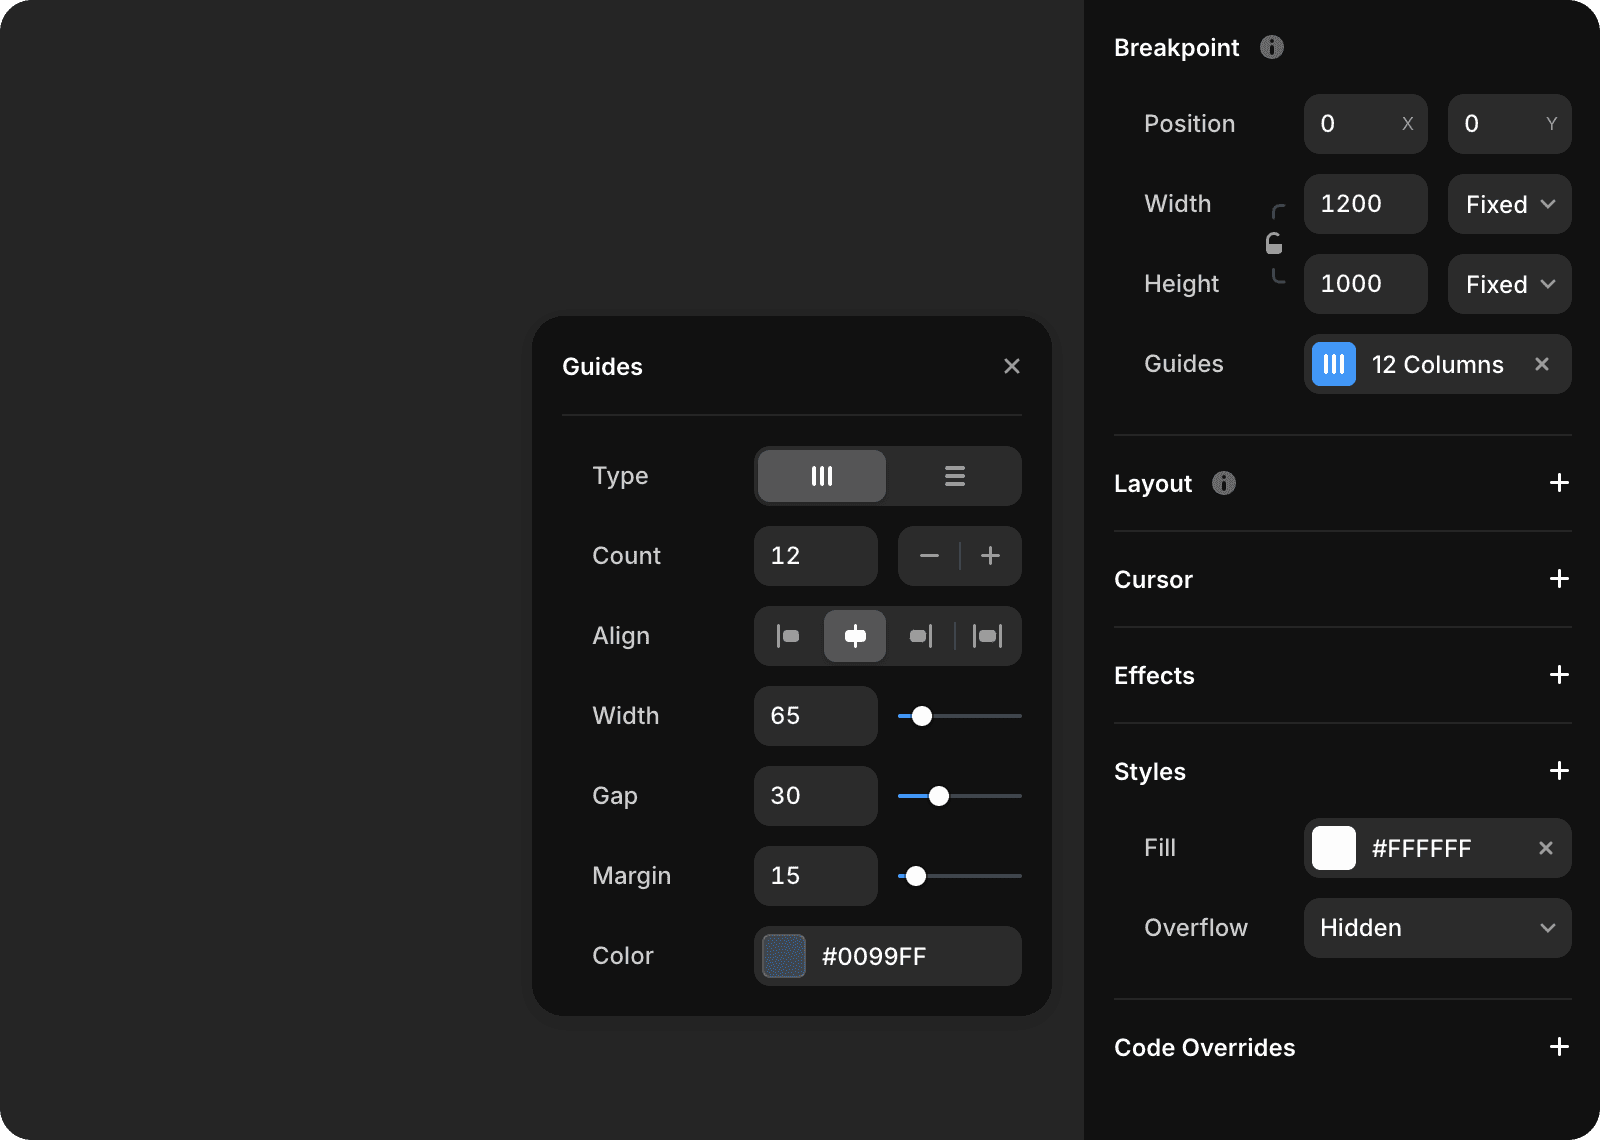Open the Width Fixed dropdown
The width and height of the screenshot is (1600, 1140).
(1509, 204)
